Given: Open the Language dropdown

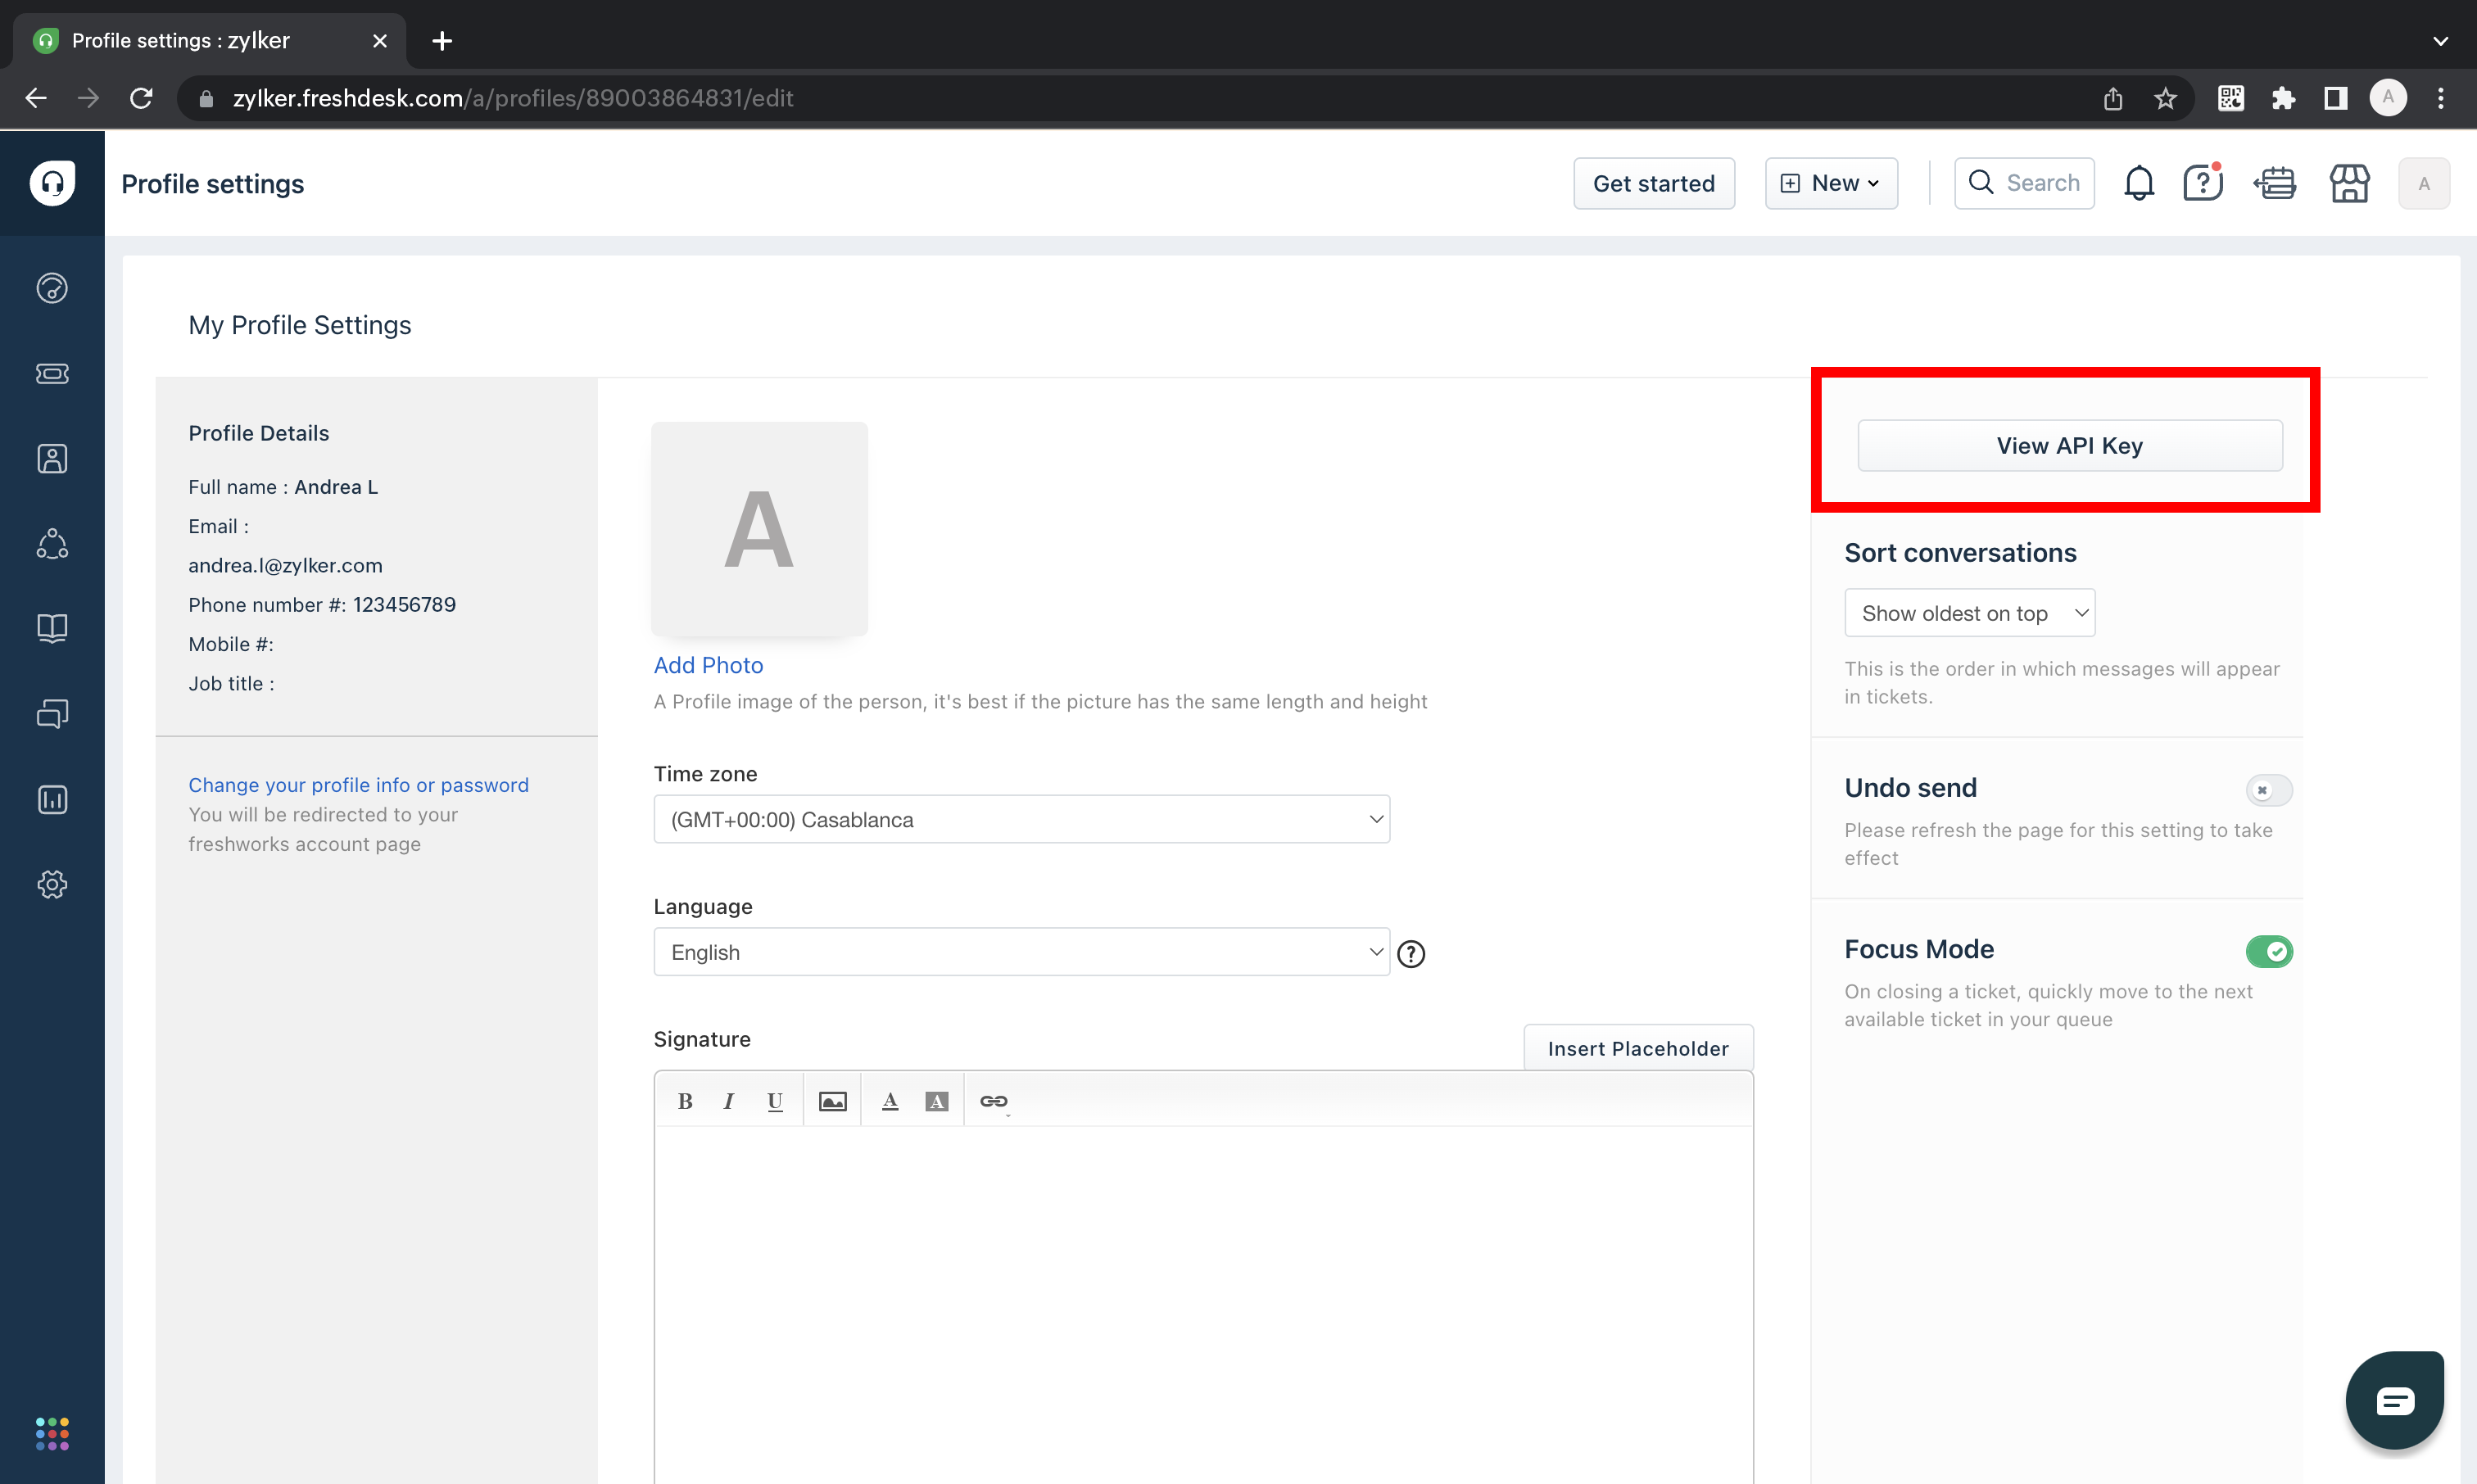Looking at the screenshot, I should [1021, 952].
